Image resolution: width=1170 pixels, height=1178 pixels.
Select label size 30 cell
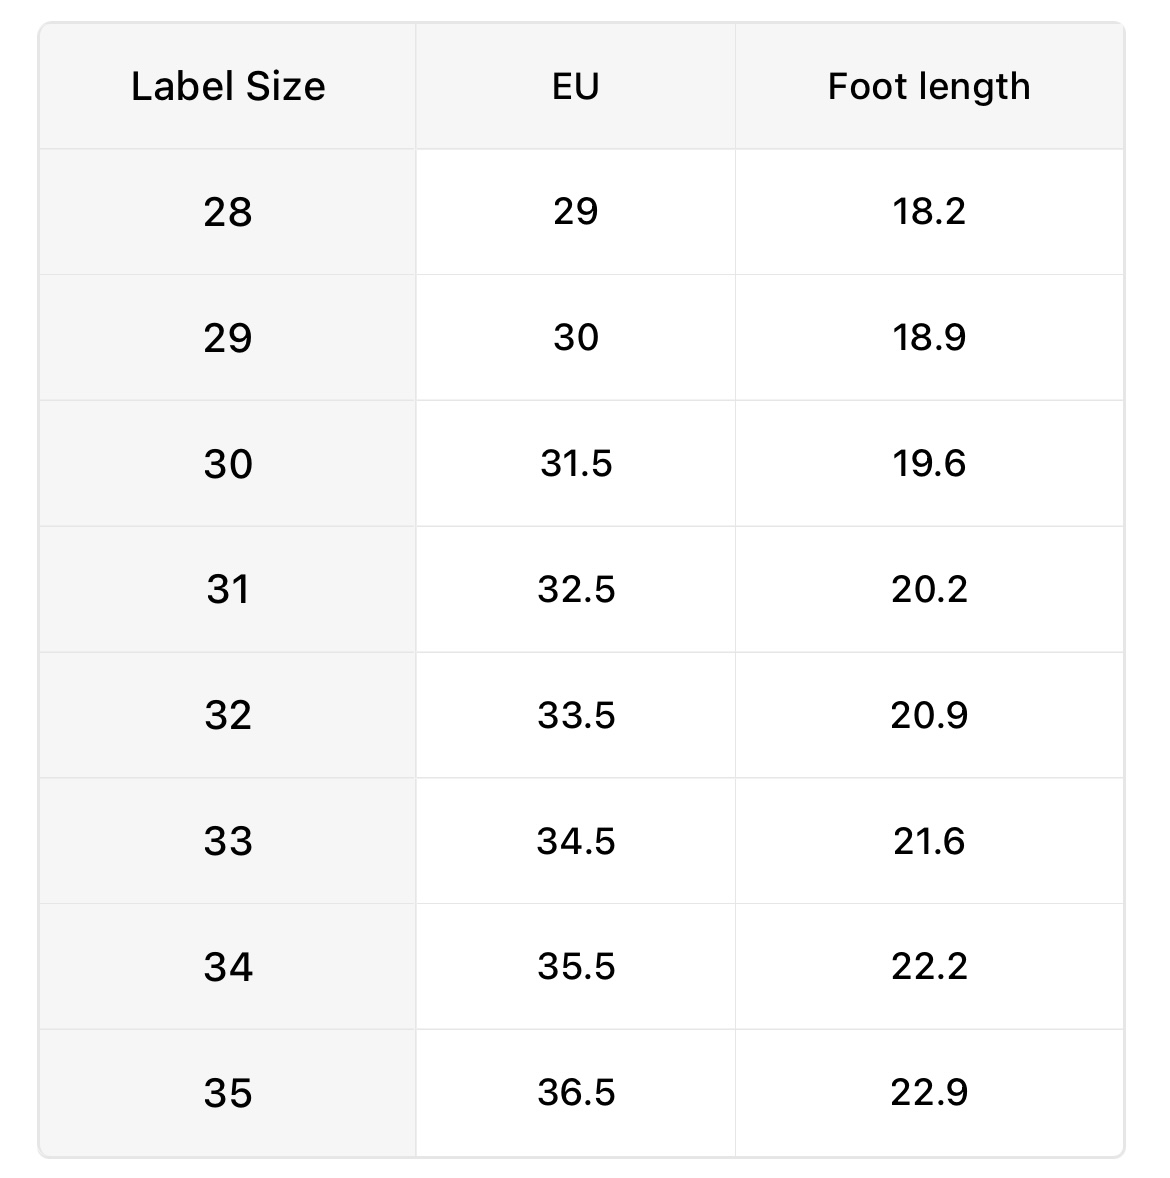pos(228,464)
